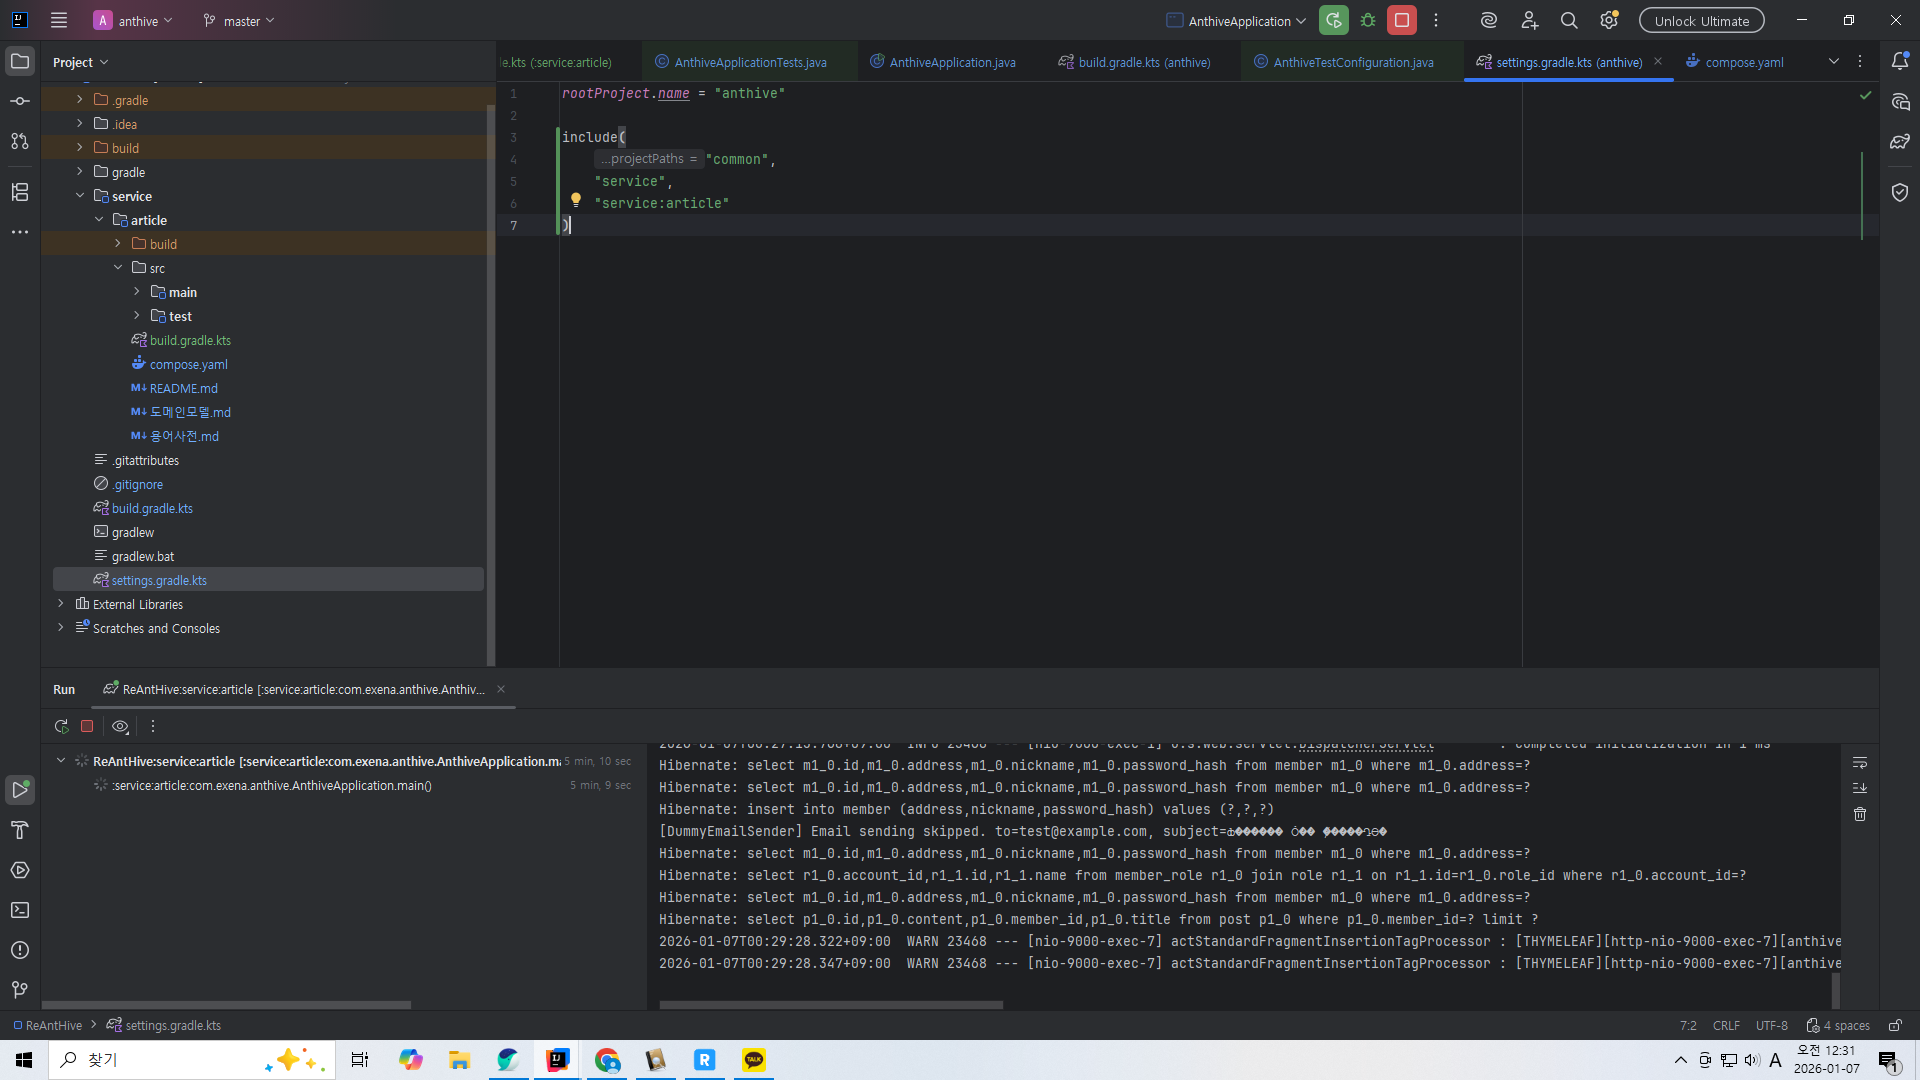Open the Notifications bell icon

click(1900, 61)
